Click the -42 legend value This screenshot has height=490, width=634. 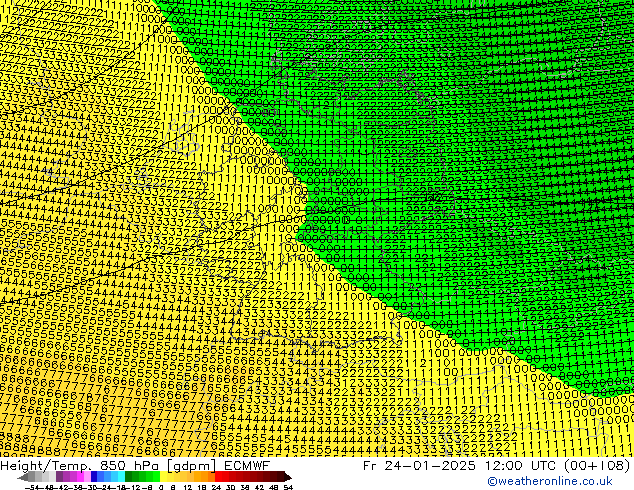(63, 488)
